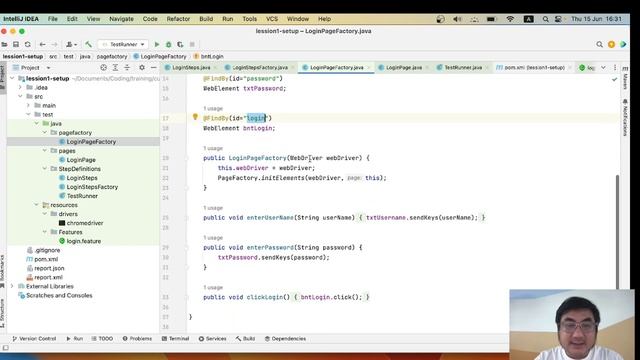This screenshot has width=640, height=360.
Task: Navigate back with the left arrow
Action: (x=42, y=44)
